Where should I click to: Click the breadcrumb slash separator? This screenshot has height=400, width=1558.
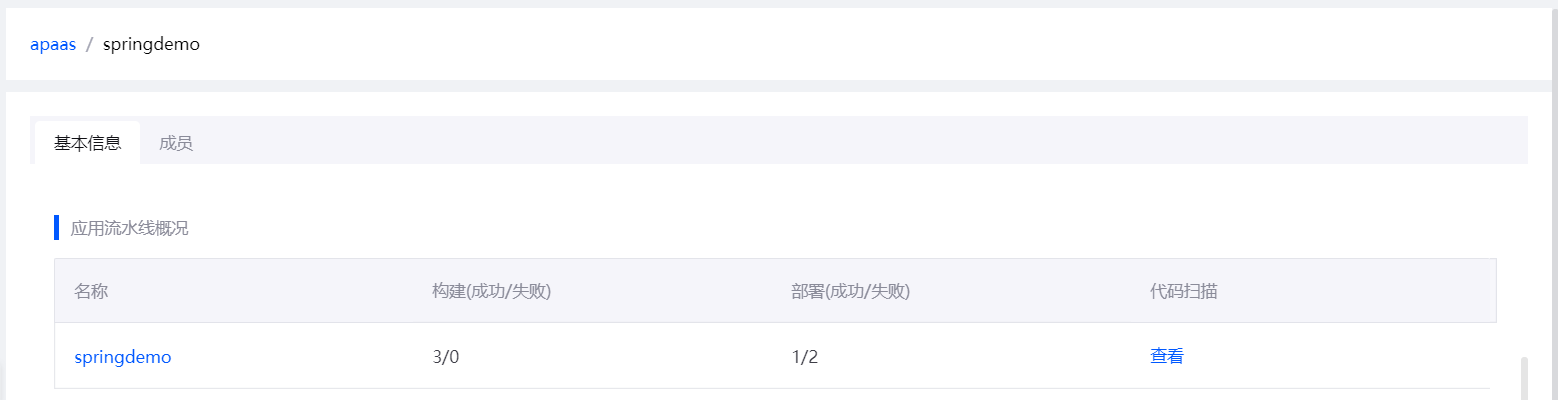tap(89, 45)
